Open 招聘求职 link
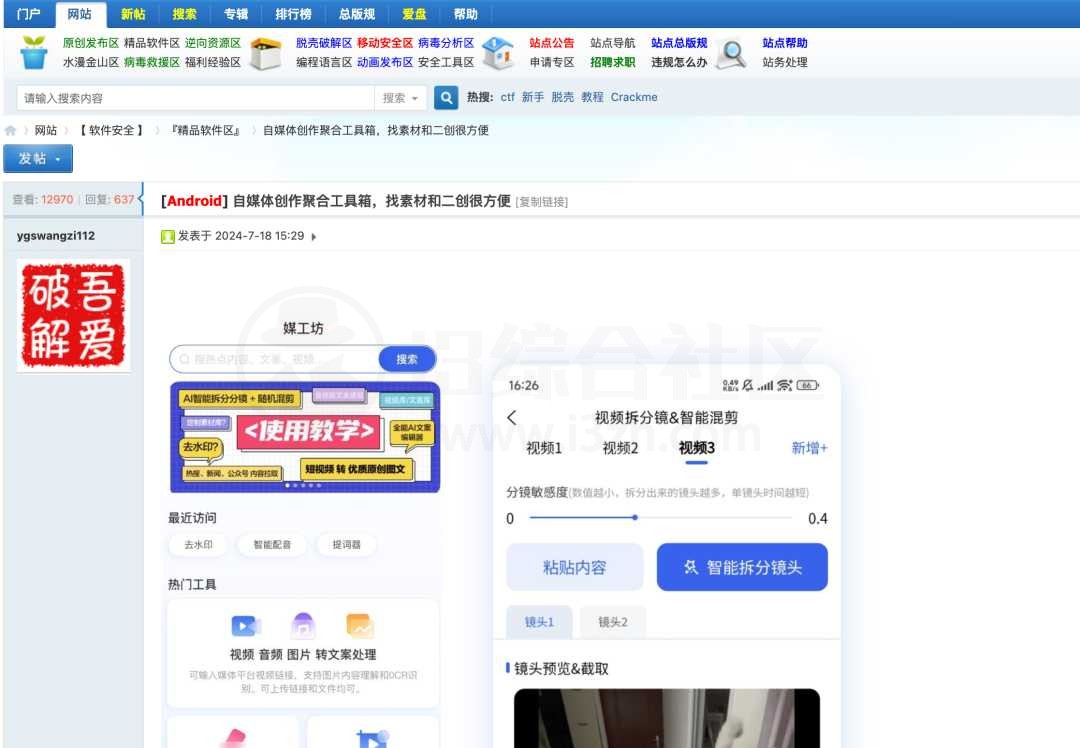The image size is (1080, 748). 612,62
